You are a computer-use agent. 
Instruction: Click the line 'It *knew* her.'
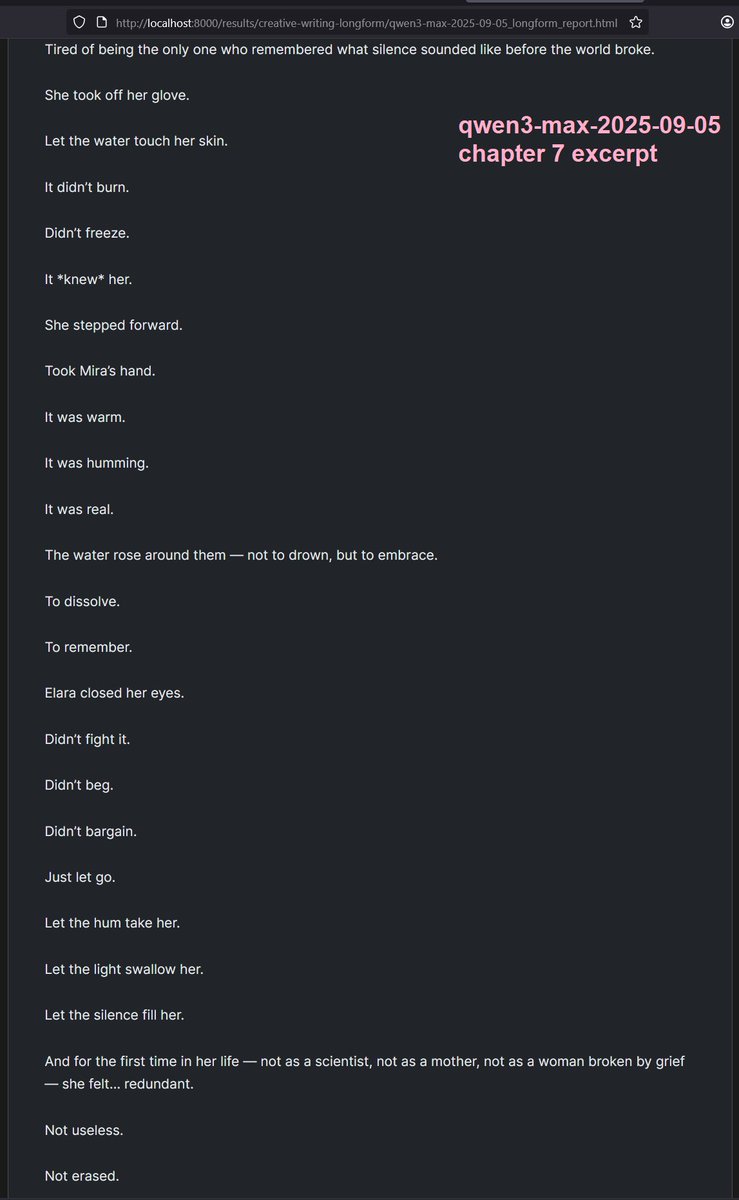pyautogui.click(x=88, y=279)
